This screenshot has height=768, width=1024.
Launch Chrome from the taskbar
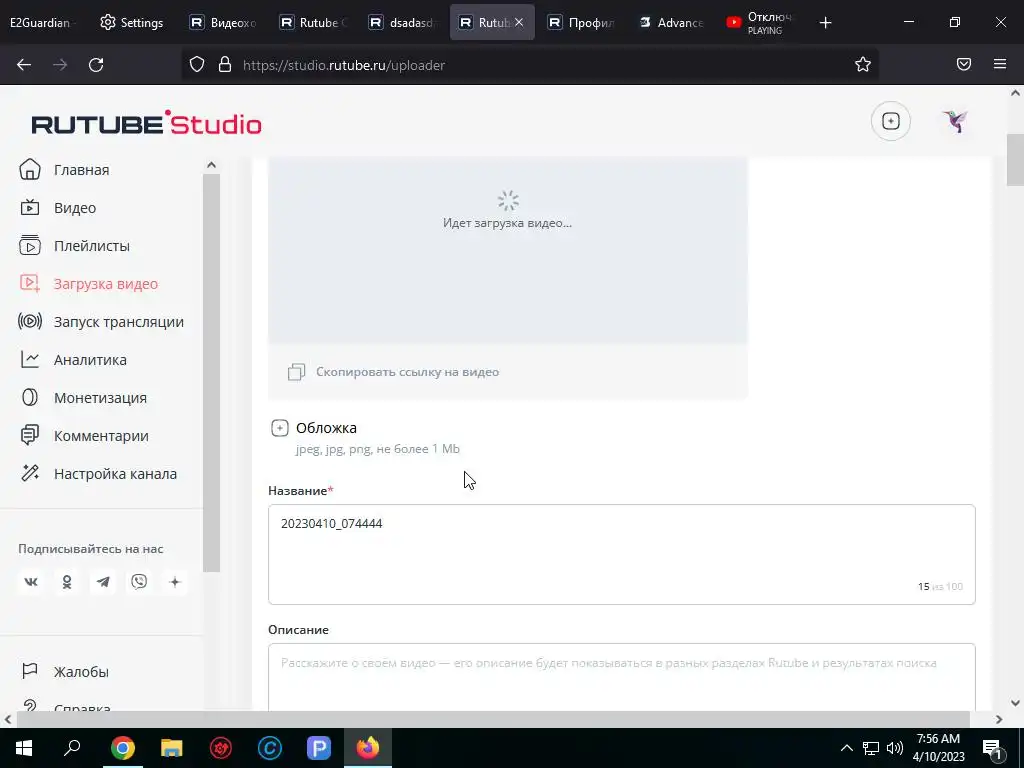pyautogui.click(x=122, y=748)
